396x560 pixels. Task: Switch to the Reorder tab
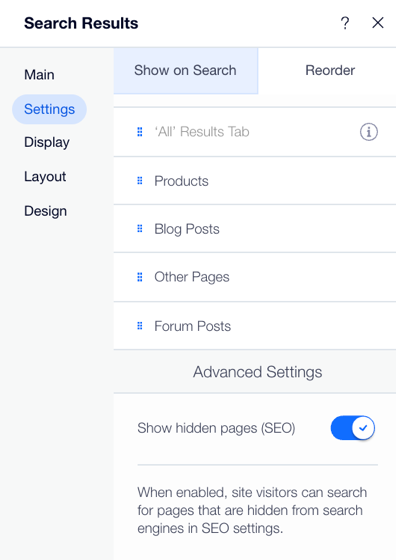coord(330,70)
